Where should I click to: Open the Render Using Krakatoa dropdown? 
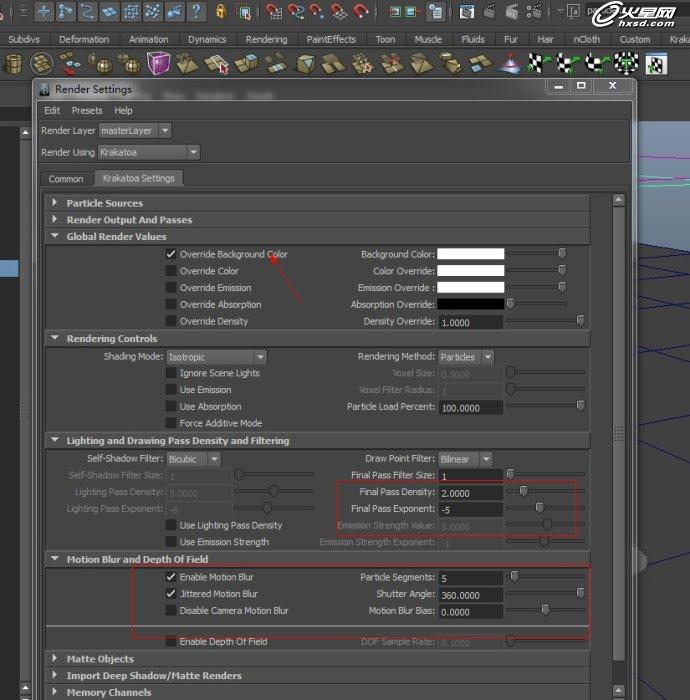pyautogui.click(x=149, y=152)
